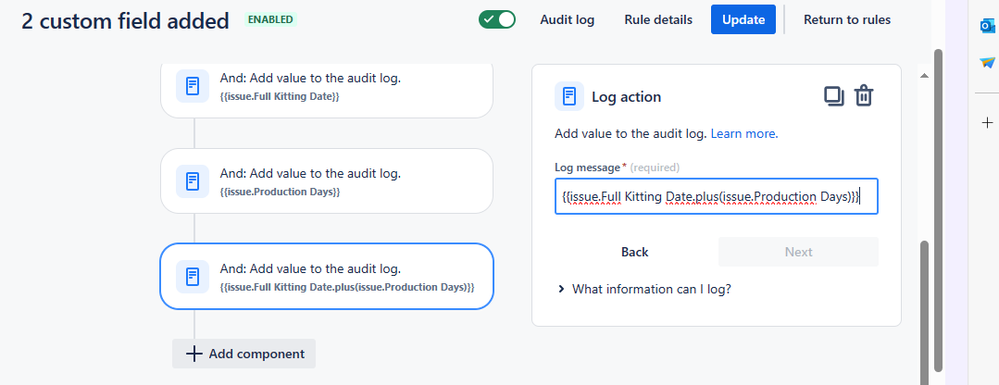Toggle the rule enabled switch off

click(x=497, y=20)
